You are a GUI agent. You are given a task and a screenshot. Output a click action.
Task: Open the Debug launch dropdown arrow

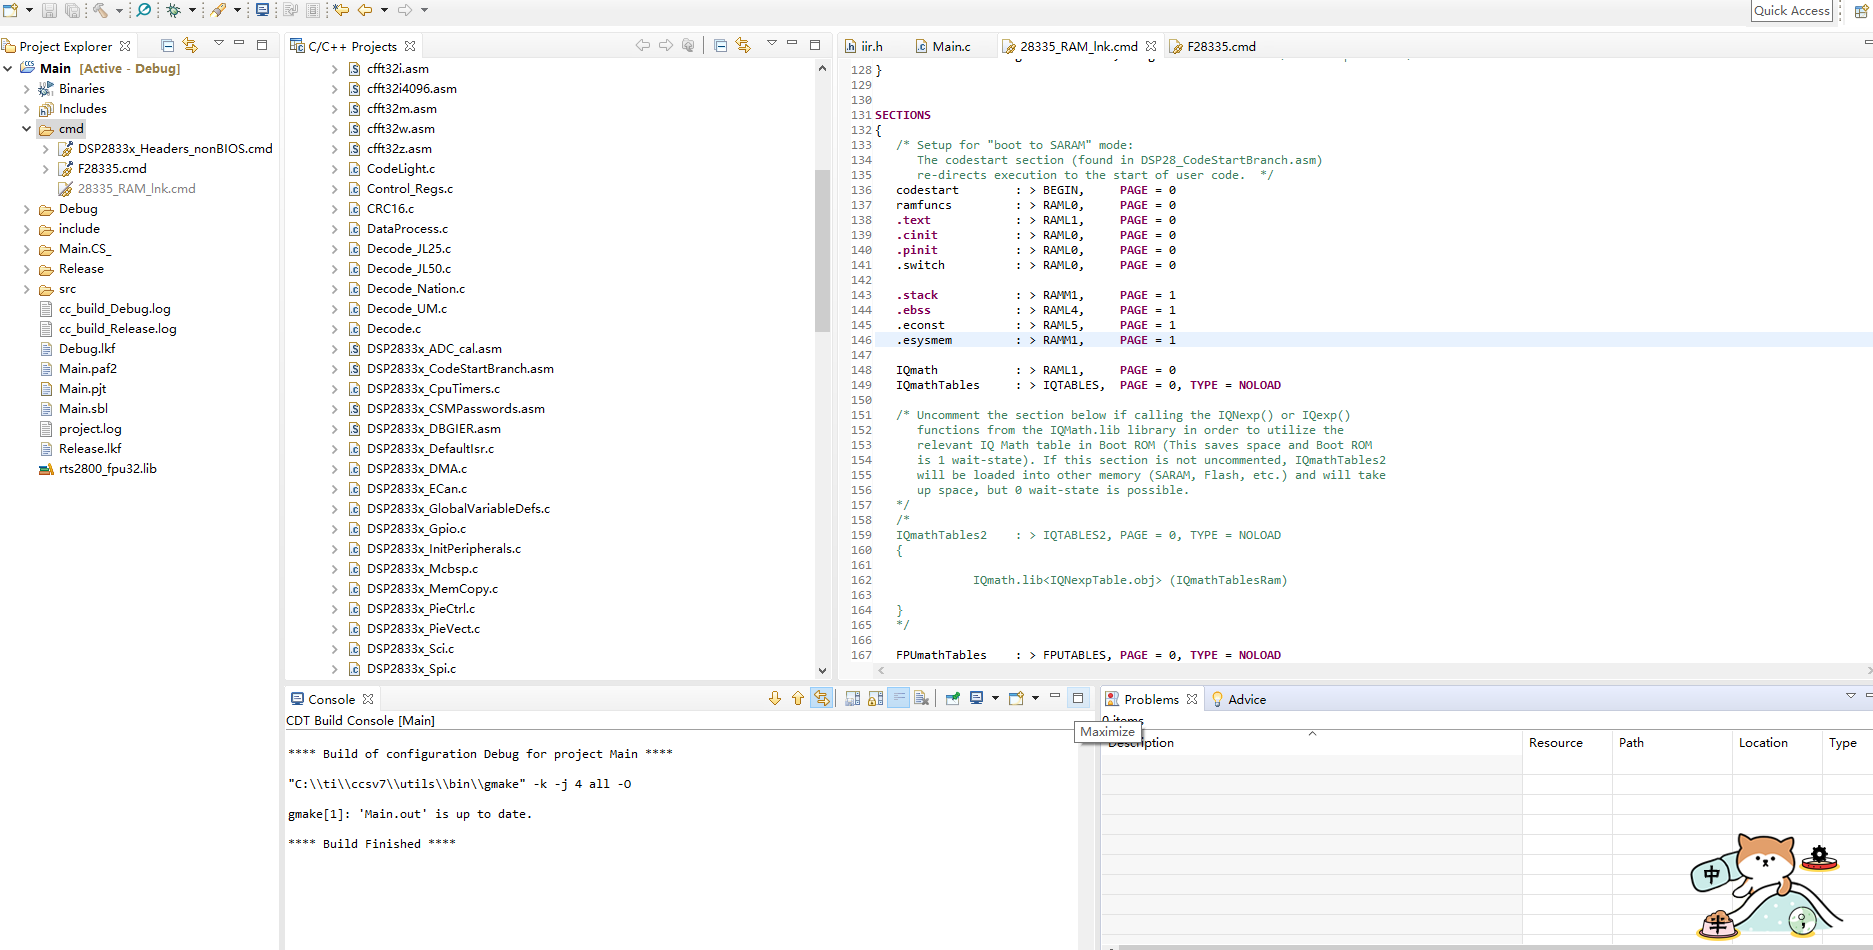click(x=192, y=10)
